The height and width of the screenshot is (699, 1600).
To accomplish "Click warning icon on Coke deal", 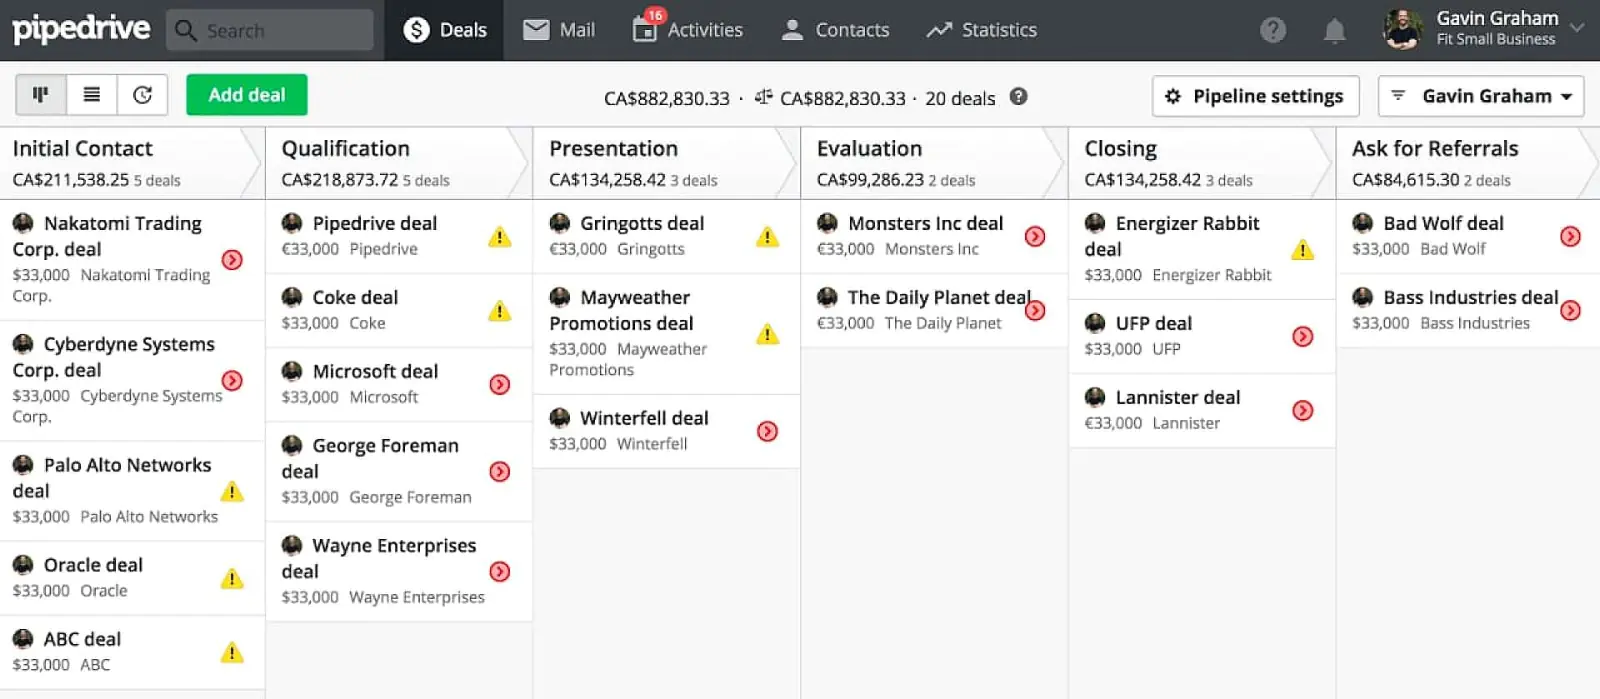I will (x=500, y=311).
